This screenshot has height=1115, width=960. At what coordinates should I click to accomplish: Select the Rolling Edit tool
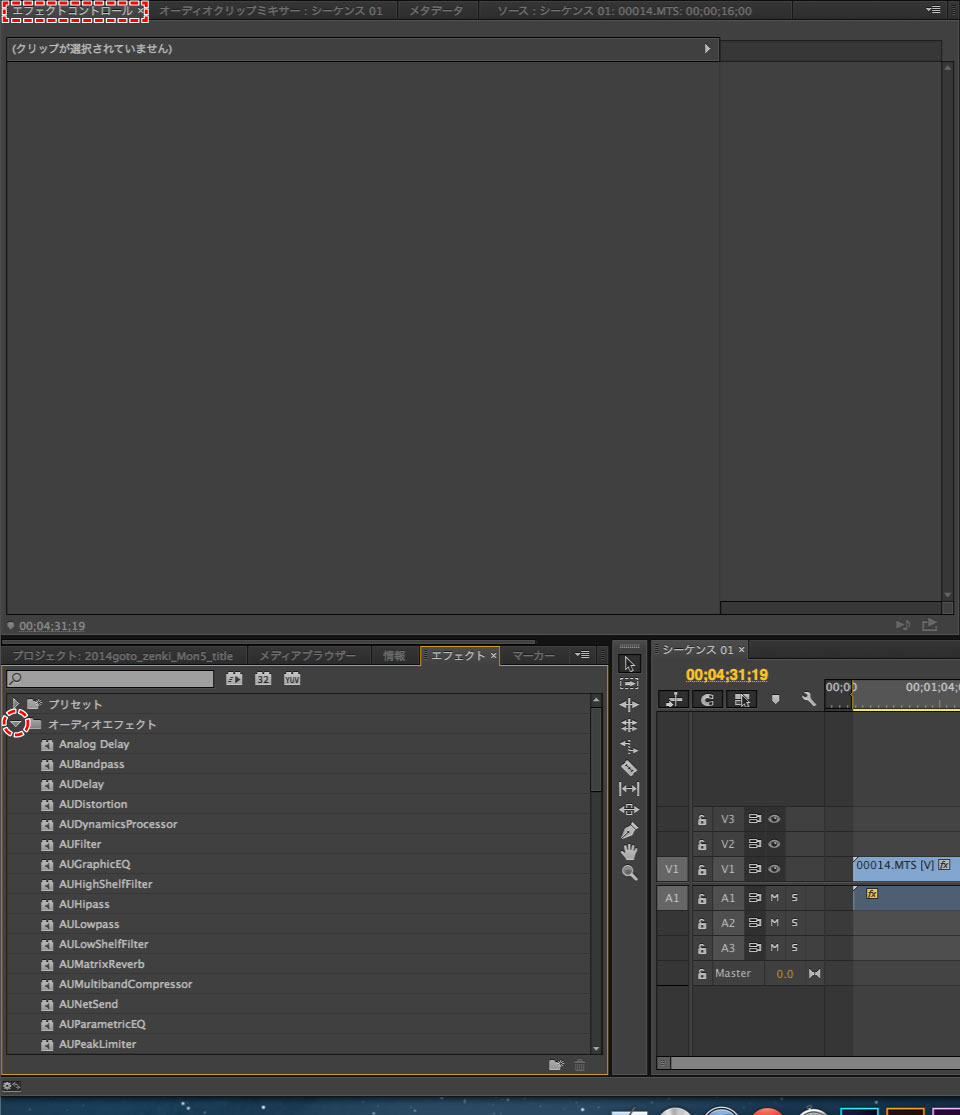click(629, 725)
